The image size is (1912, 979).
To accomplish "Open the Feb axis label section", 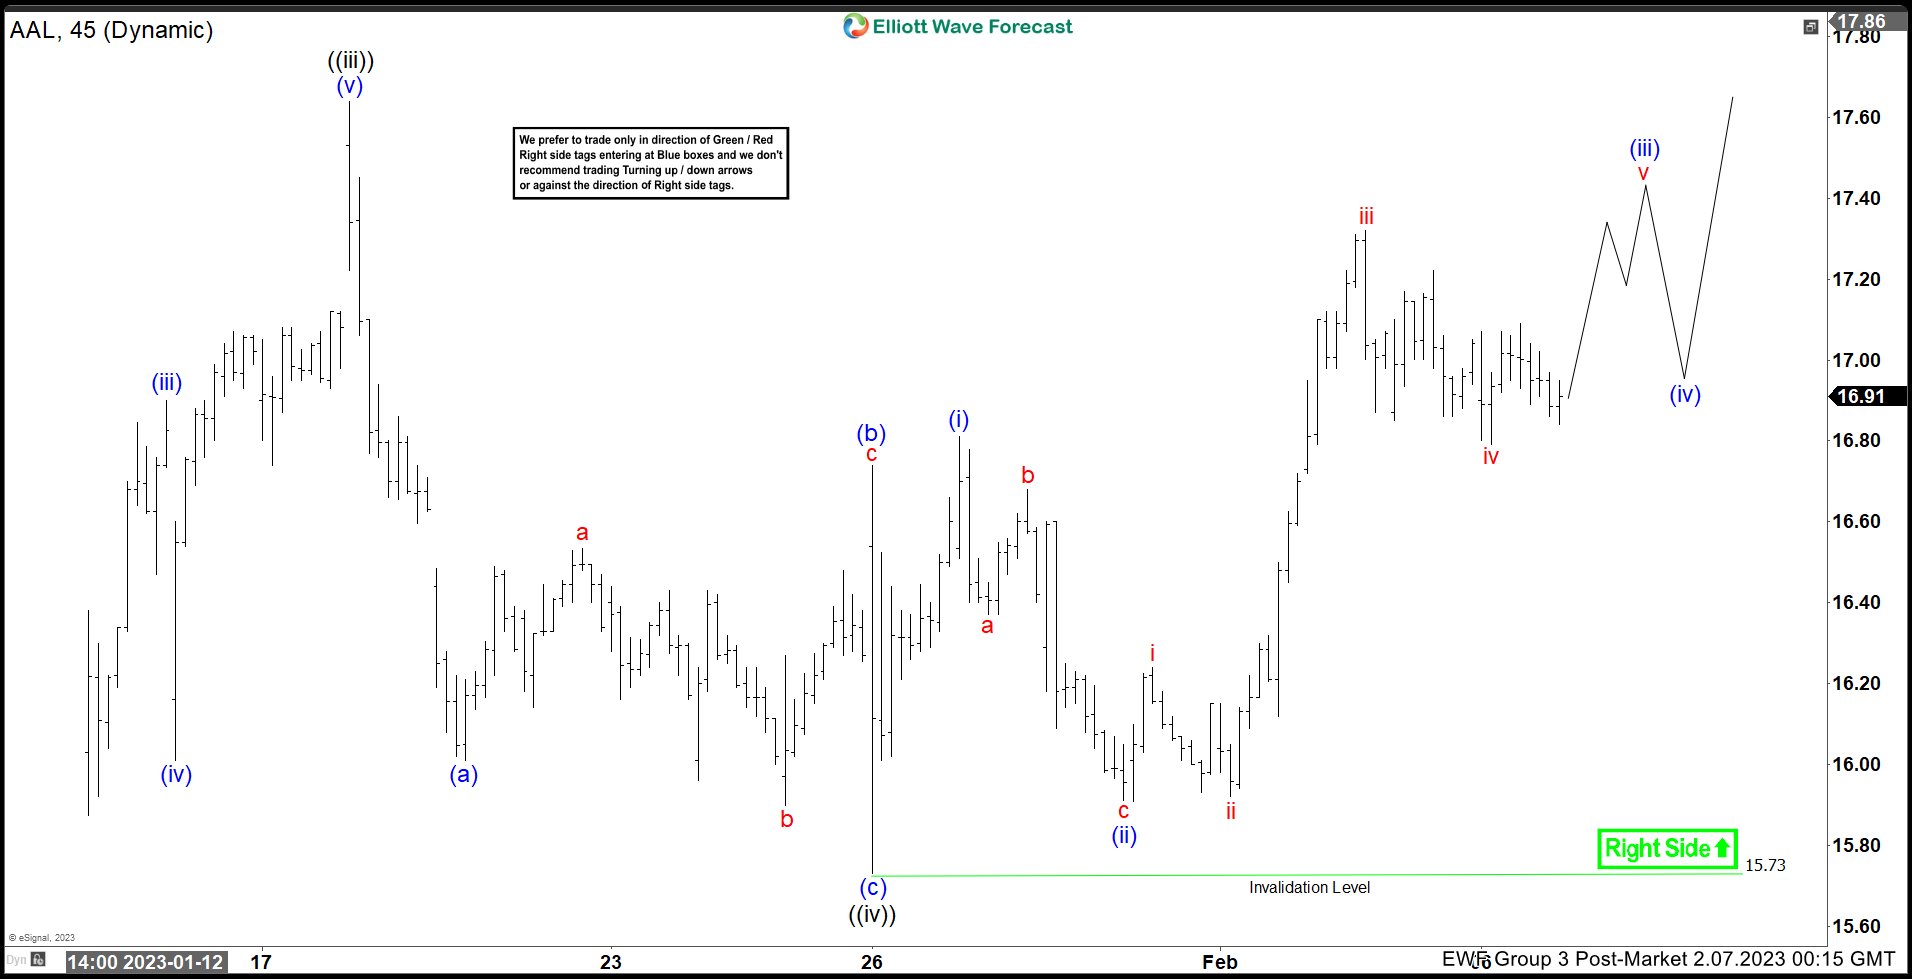I will point(1222,962).
